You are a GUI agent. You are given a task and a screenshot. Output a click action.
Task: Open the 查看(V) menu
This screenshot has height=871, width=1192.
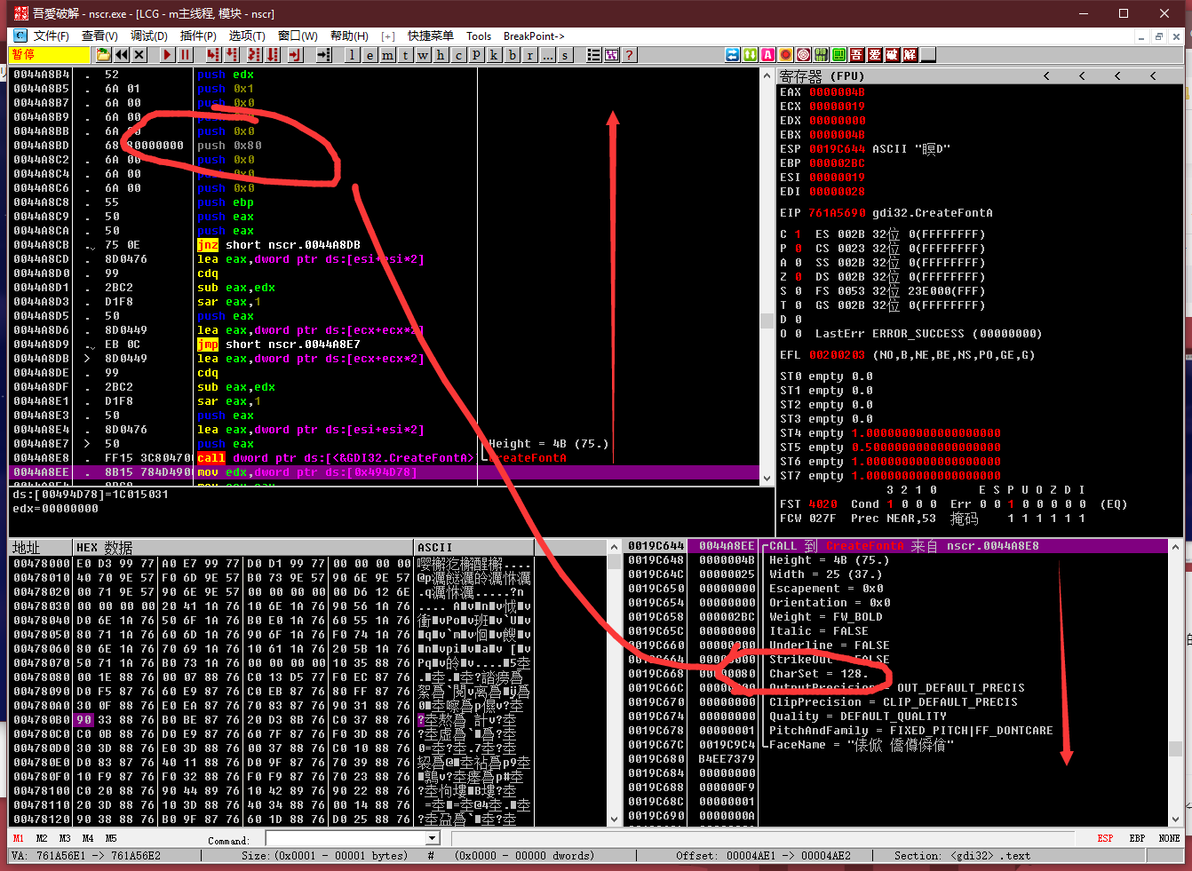(100, 36)
